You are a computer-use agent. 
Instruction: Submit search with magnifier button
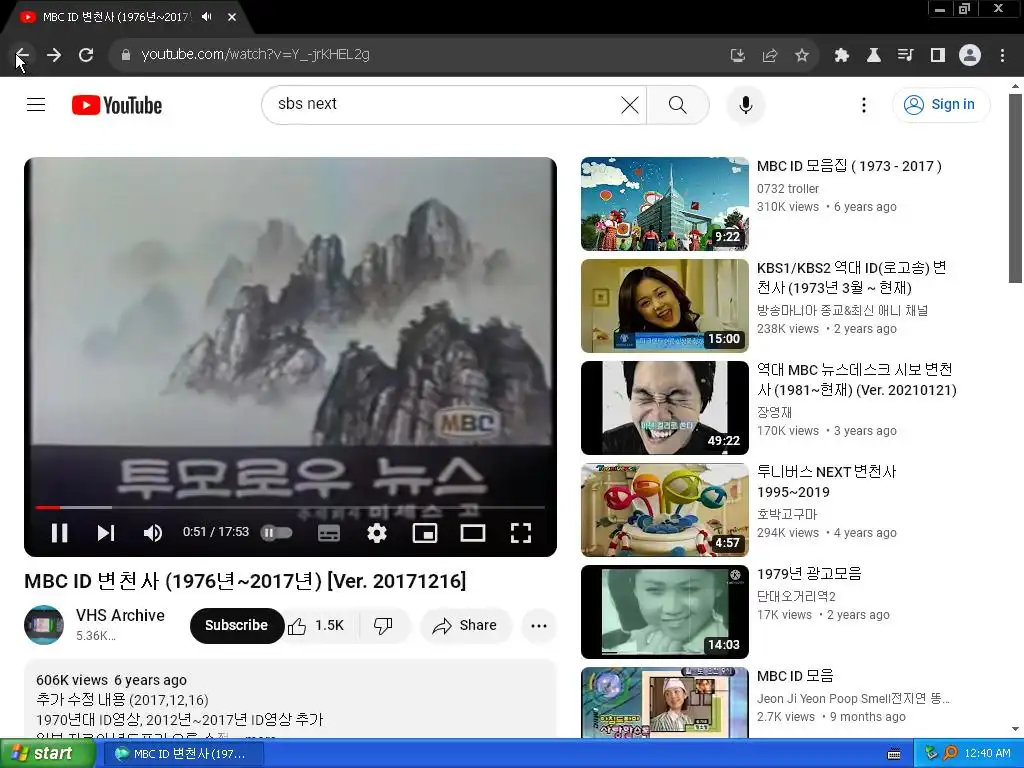[x=678, y=104]
